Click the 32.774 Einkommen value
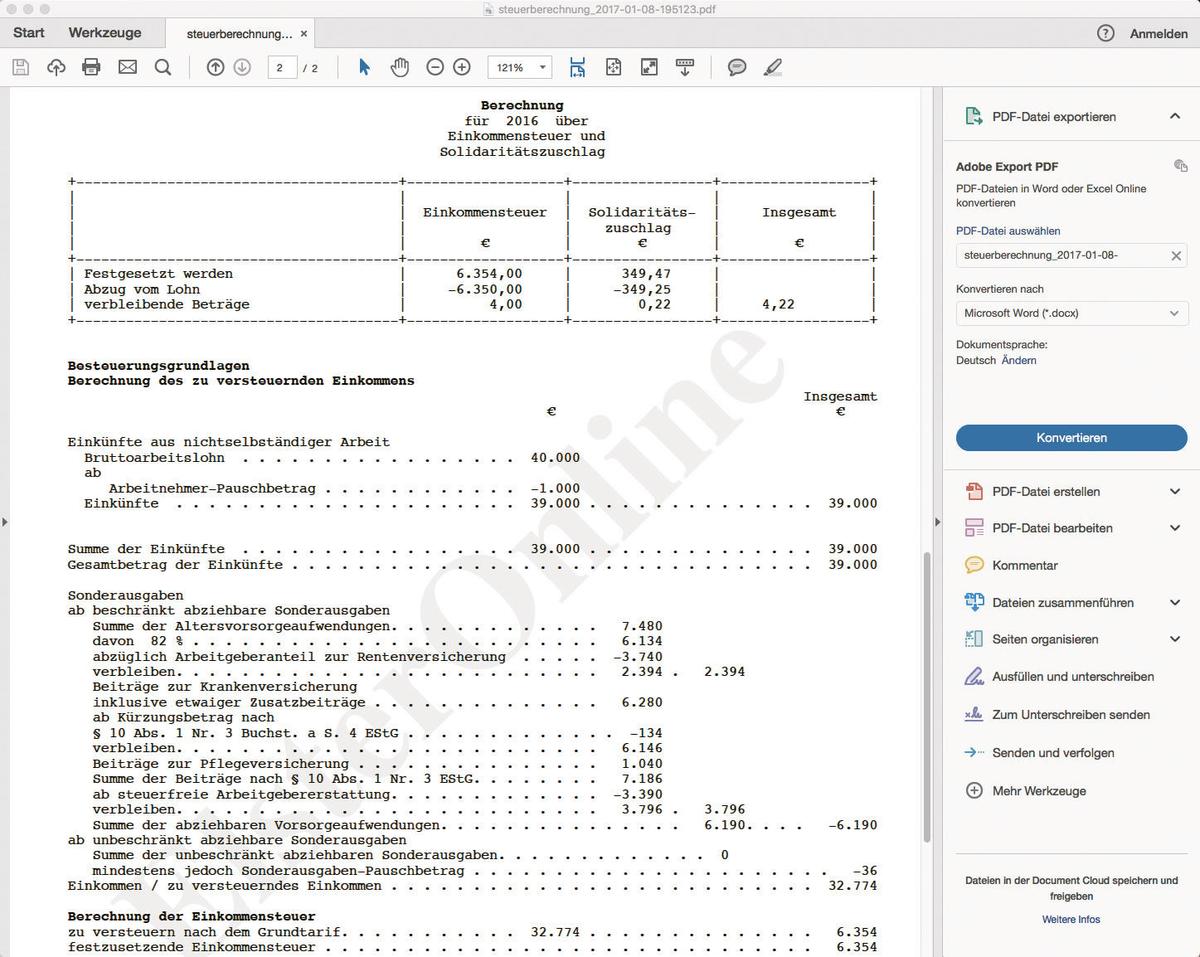 tap(853, 886)
